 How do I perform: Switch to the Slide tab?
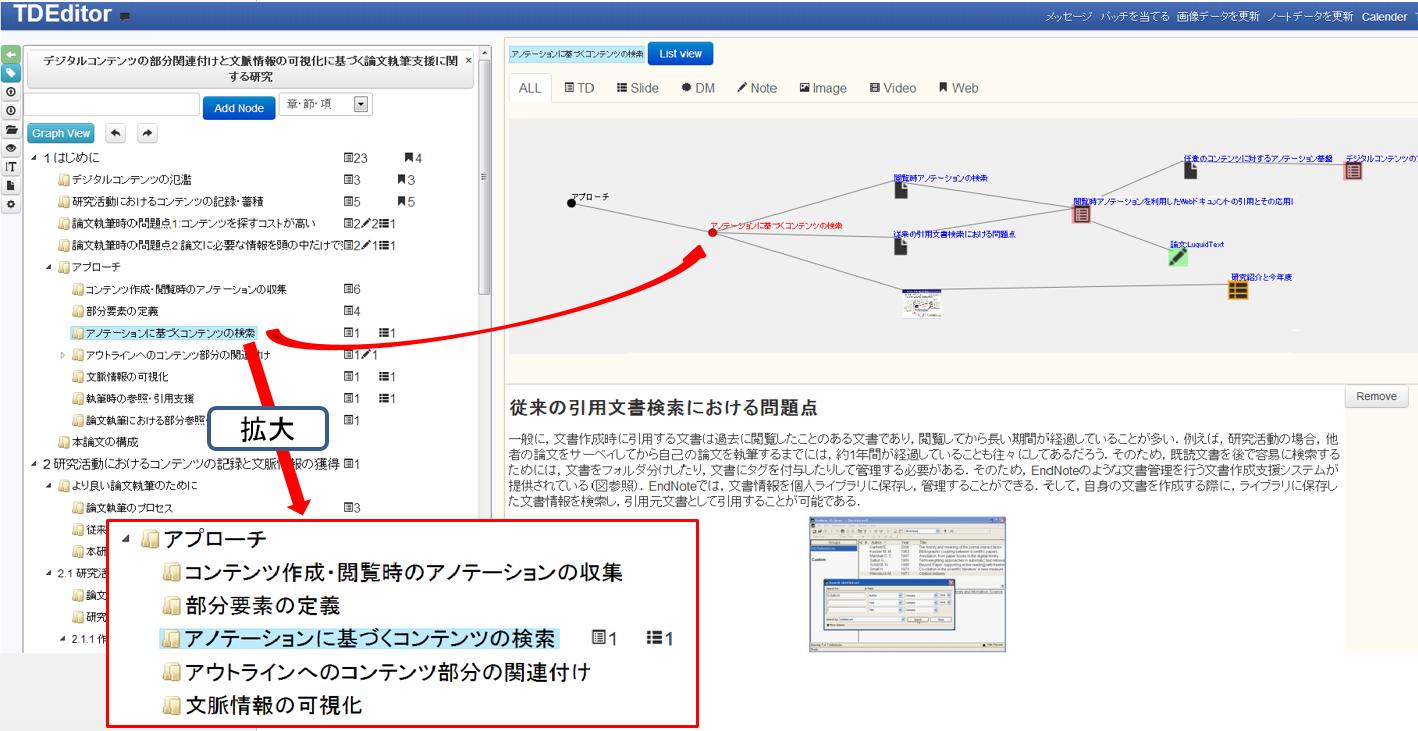(x=637, y=88)
